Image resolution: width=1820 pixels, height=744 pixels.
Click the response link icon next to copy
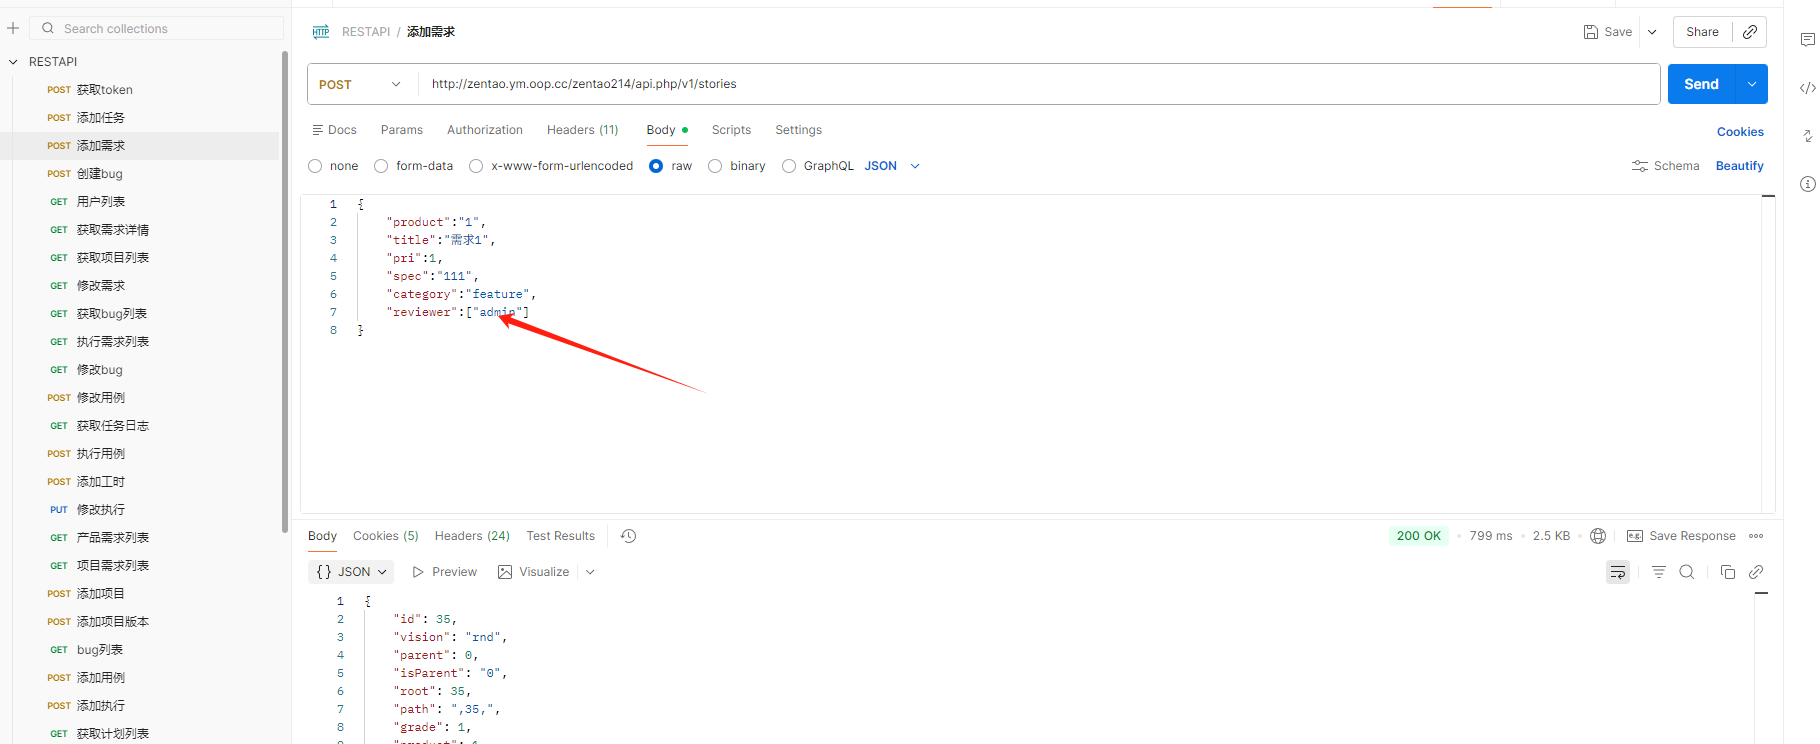1756,572
